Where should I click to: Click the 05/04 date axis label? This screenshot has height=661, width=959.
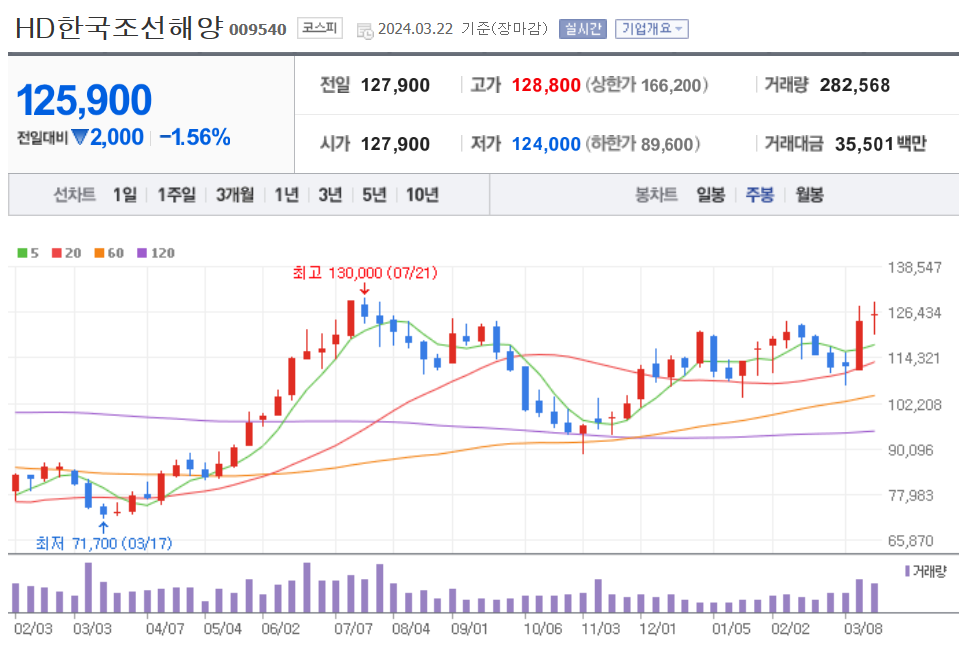[x=223, y=629]
